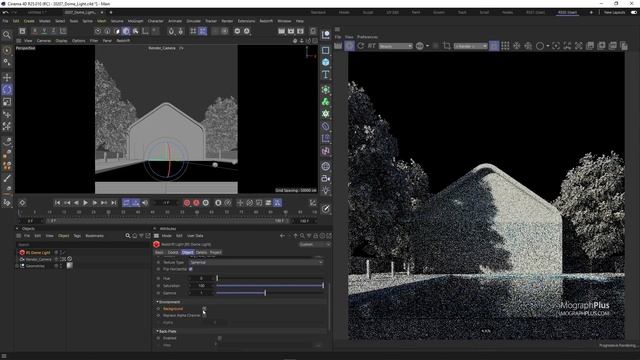This screenshot has height=360, width=640.
Task: Toggle the Back-Plate Enabled checkbox
Action: pos(220,338)
